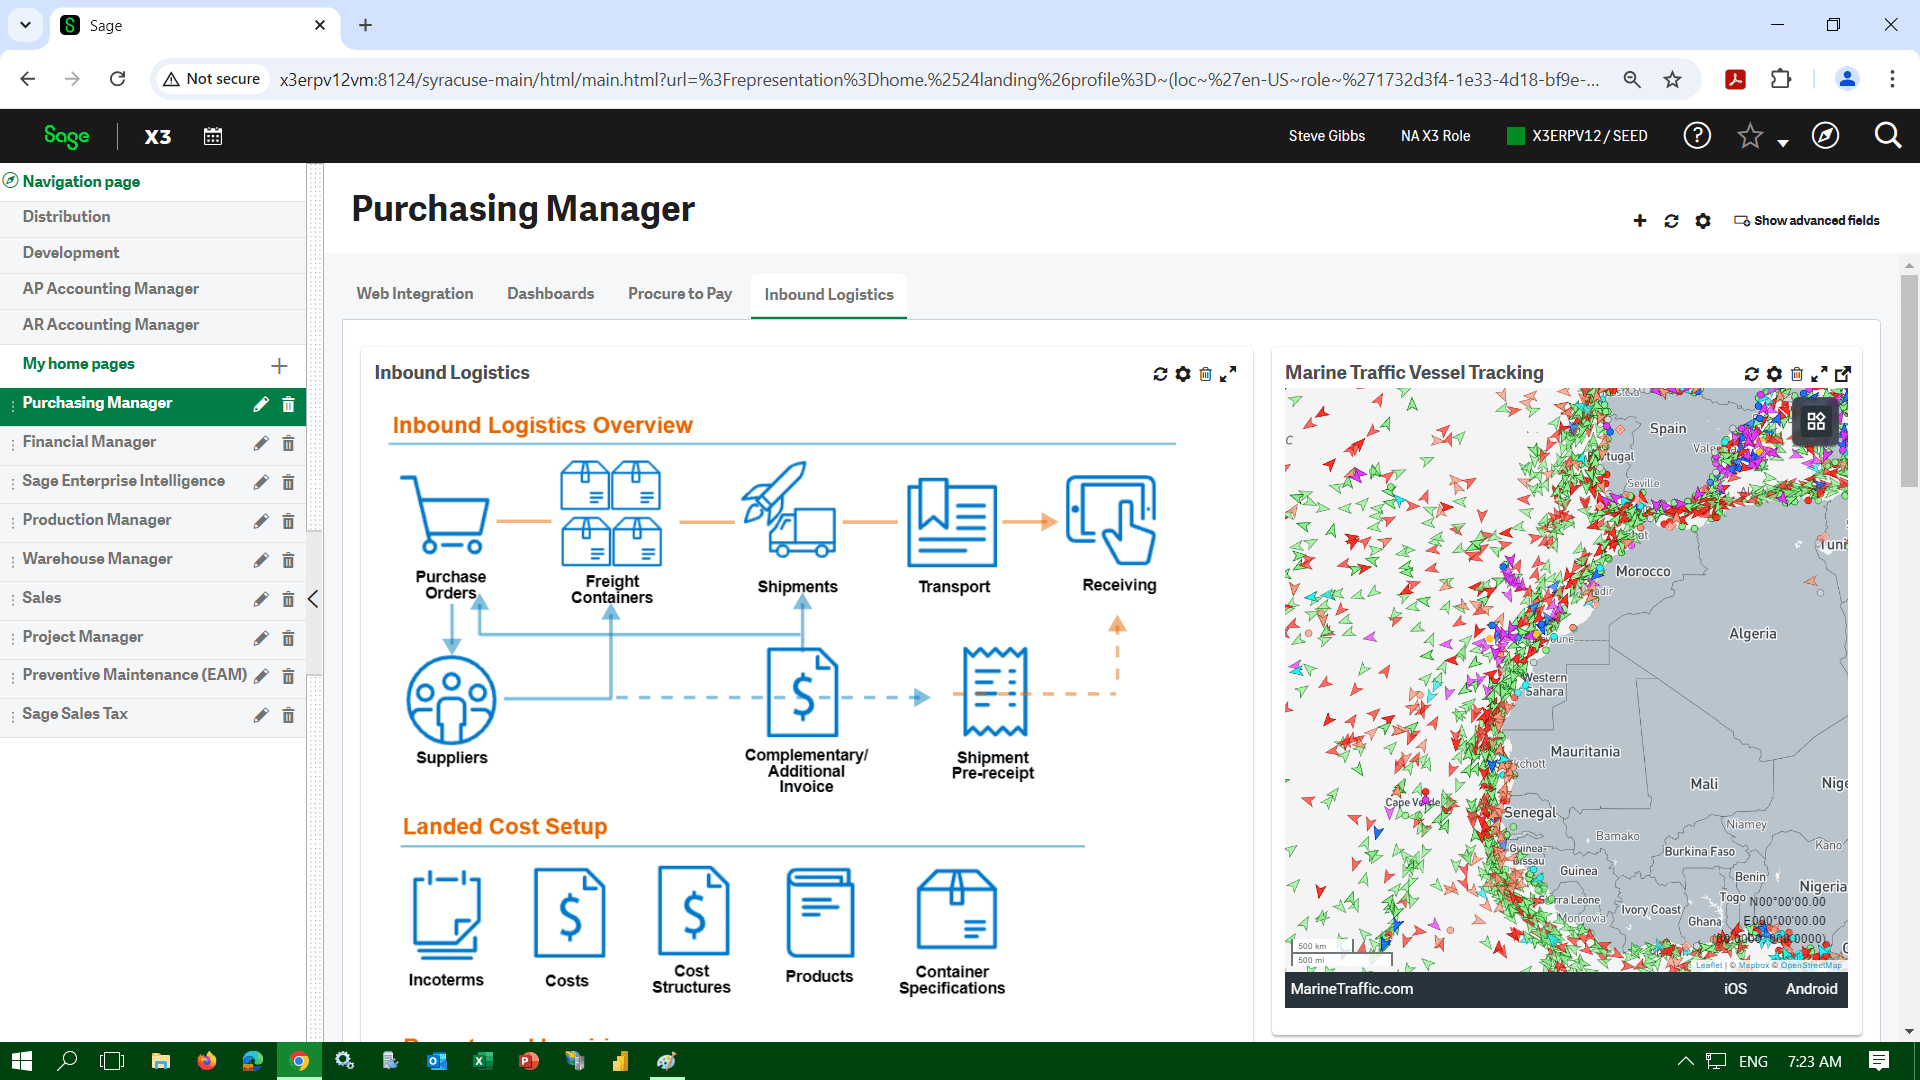Collapse the navigation sidebar with the chevron
Viewport: 1920px width, 1080px height.
313,599
